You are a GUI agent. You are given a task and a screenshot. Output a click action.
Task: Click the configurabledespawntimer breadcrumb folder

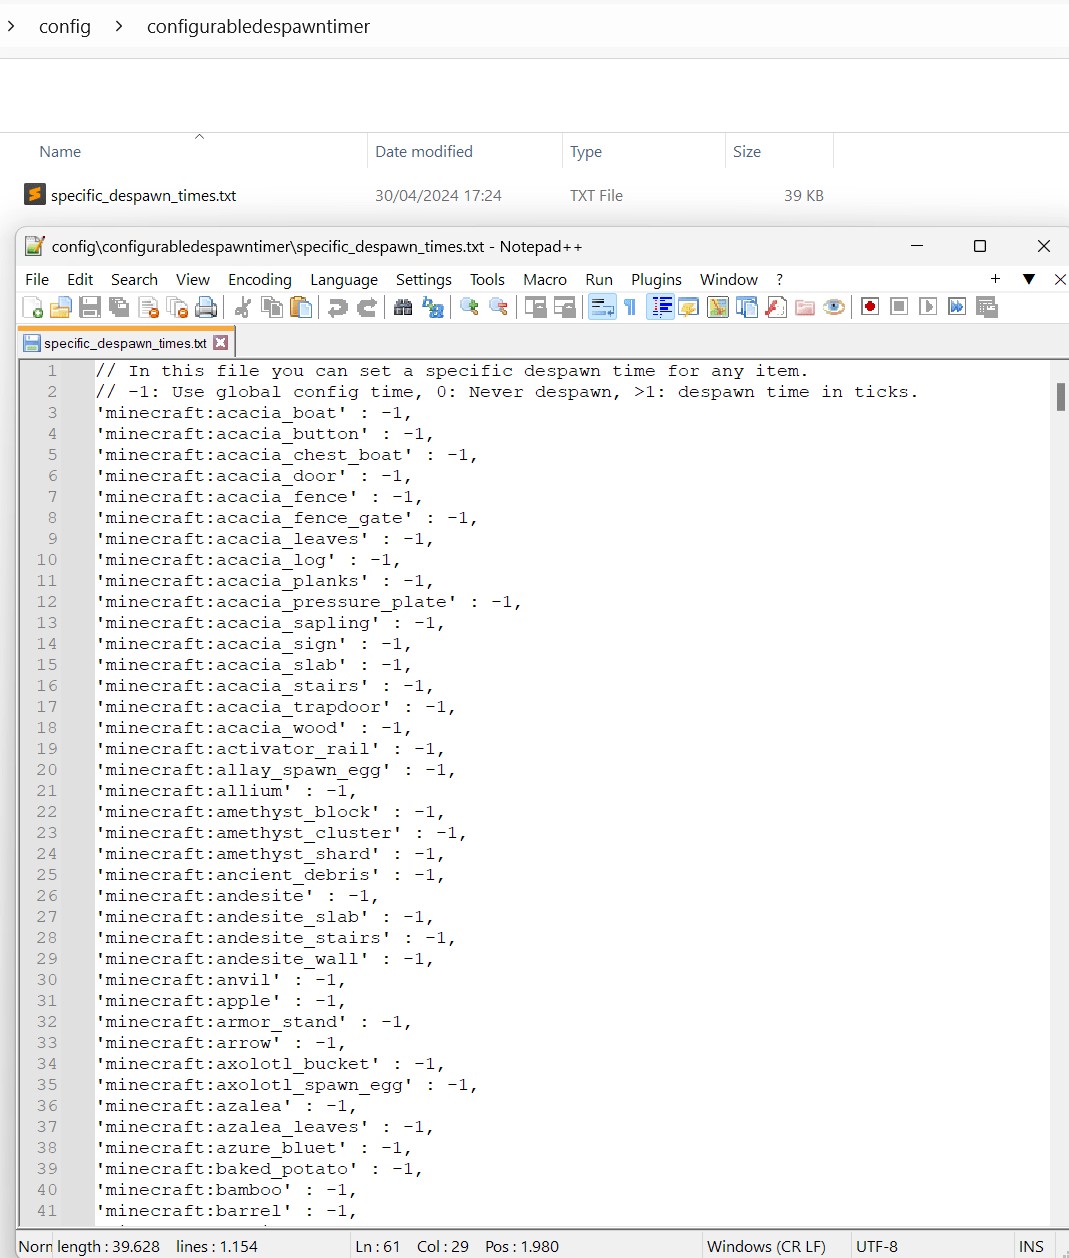(258, 27)
